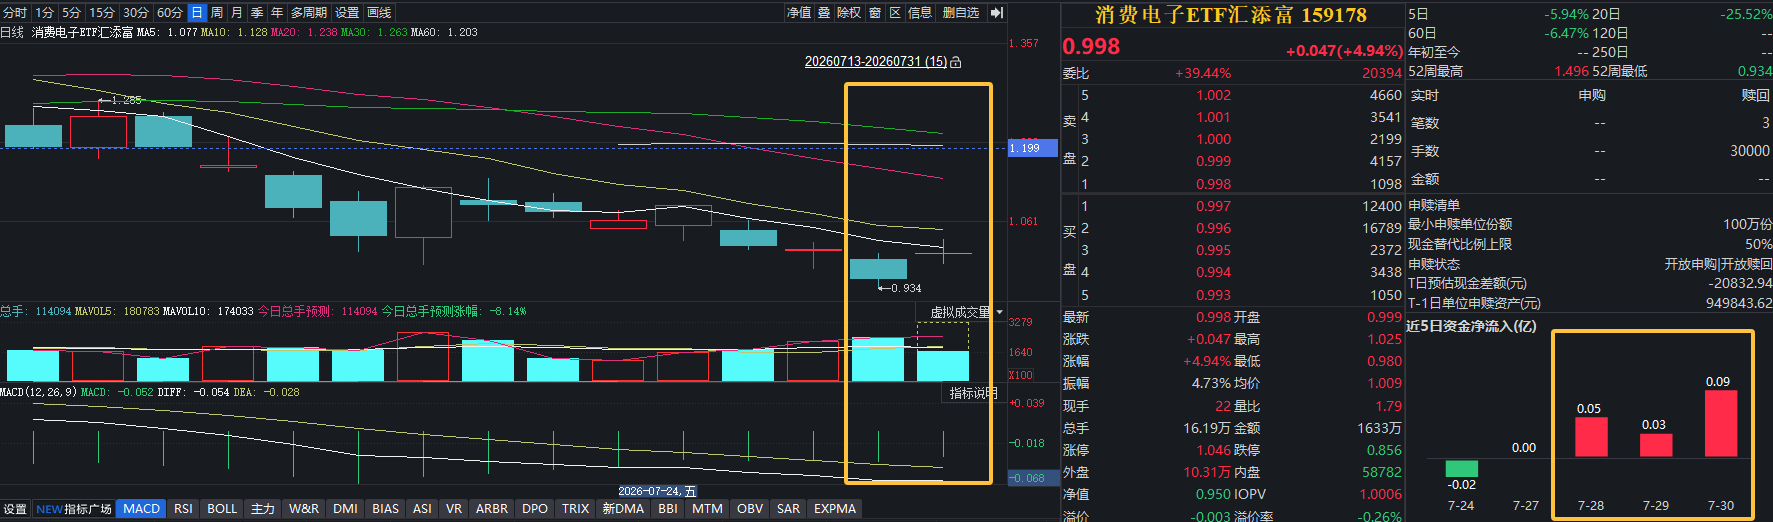Click the 开放申购|开放赎回 status text
1773x522 pixels.
[1718, 264]
